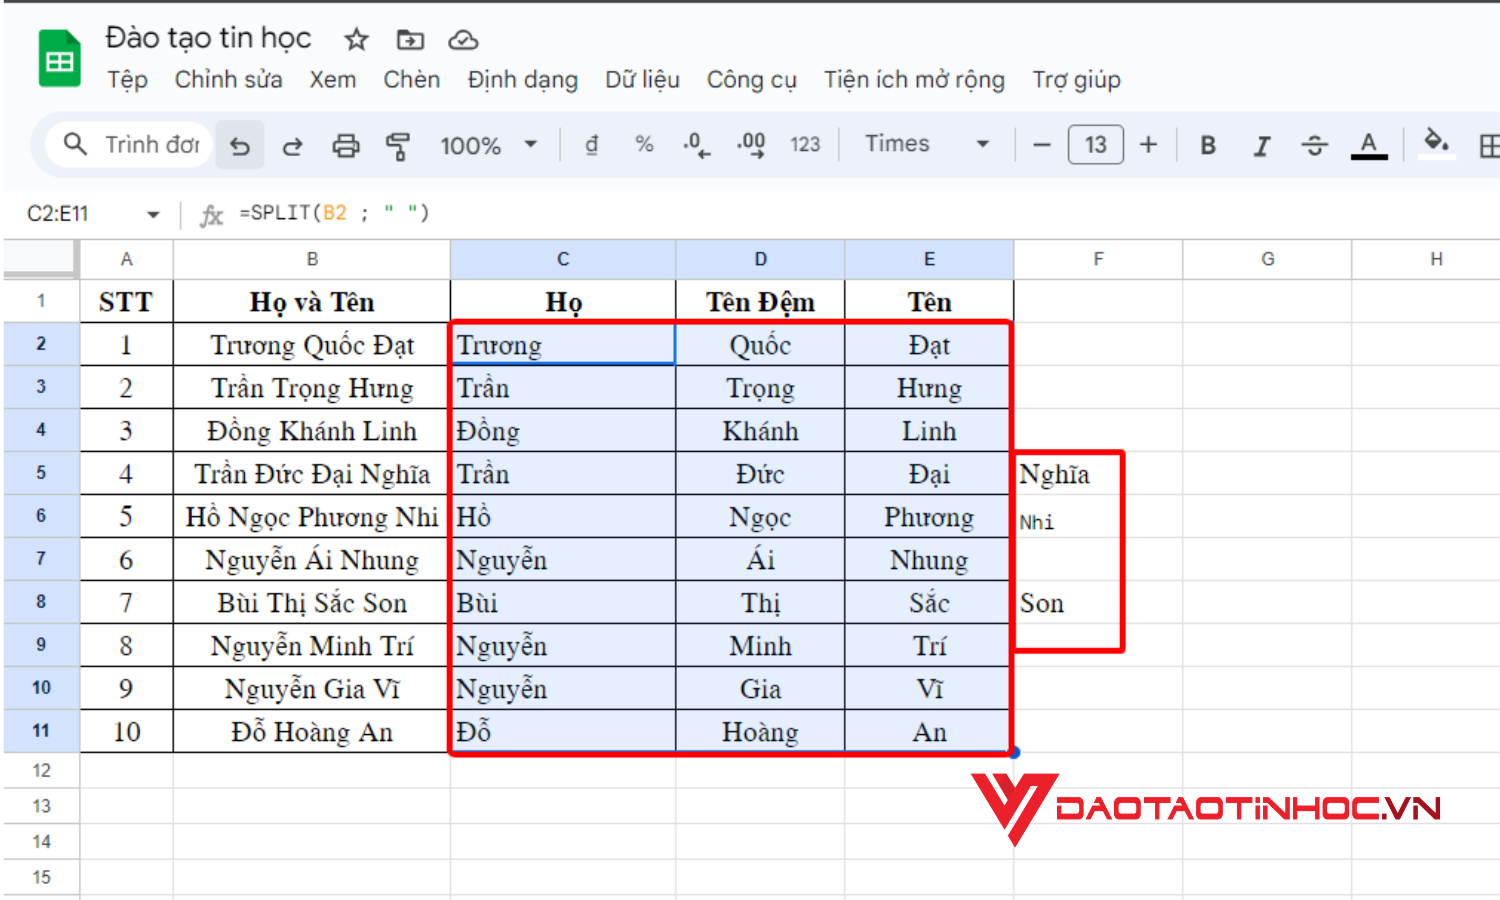Open the fill color picker
This screenshot has height=900, width=1500.
(1436, 144)
